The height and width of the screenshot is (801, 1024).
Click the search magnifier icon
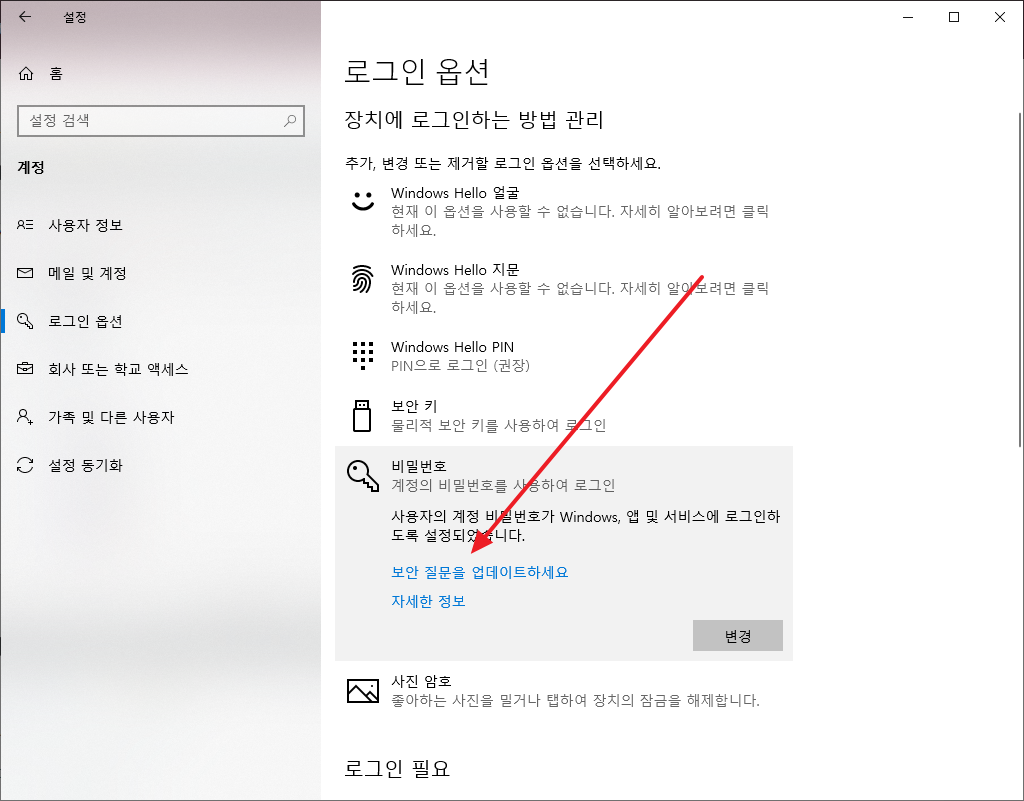coord(290,121)
